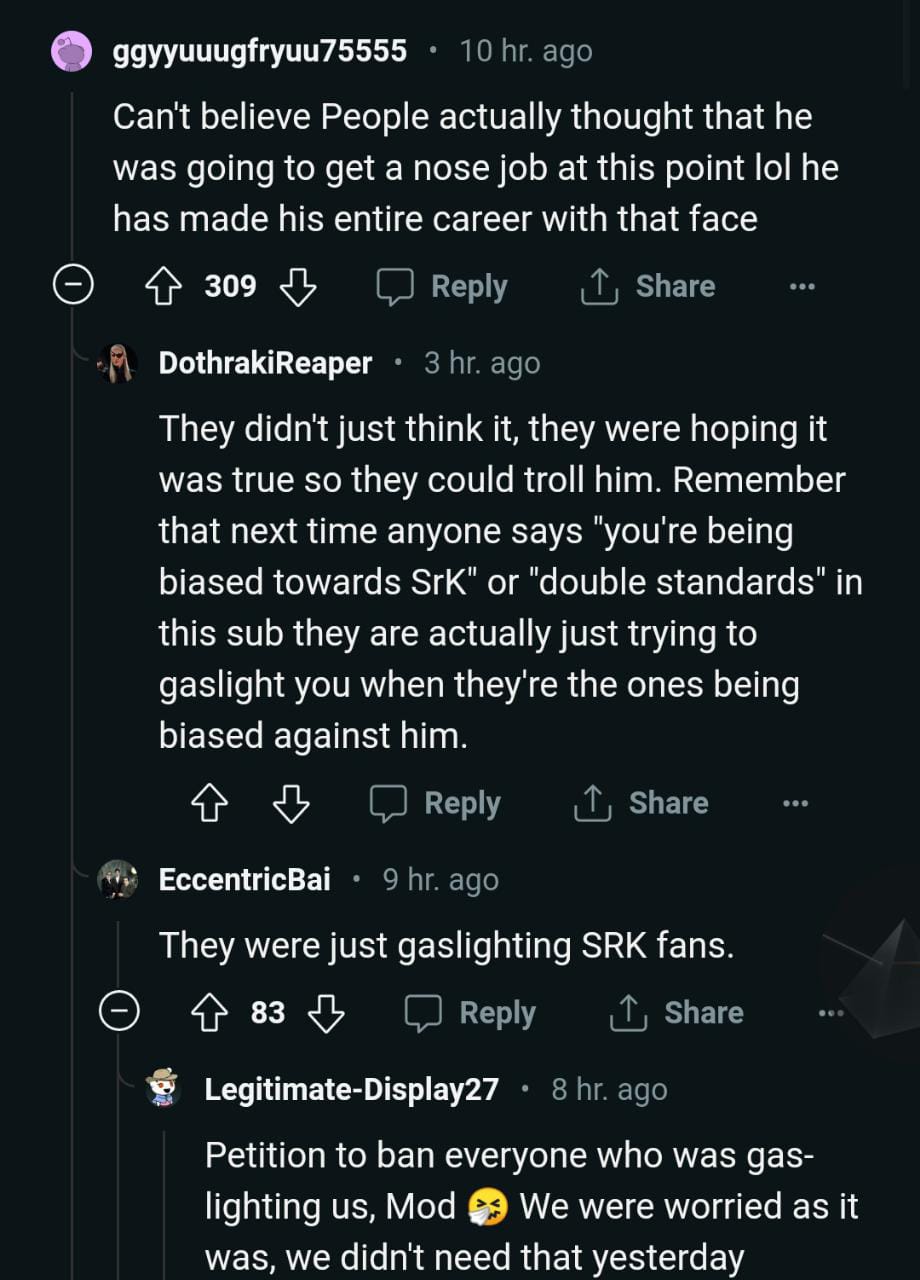Collapse EccentricBai's comment thread
This screenshot has height=1280, width=920.
pyautogui.click(x=118, y=1014)
